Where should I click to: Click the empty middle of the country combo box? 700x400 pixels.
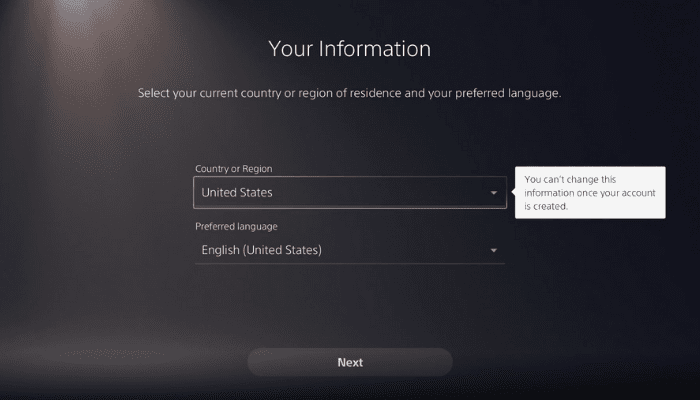point(380,193)
